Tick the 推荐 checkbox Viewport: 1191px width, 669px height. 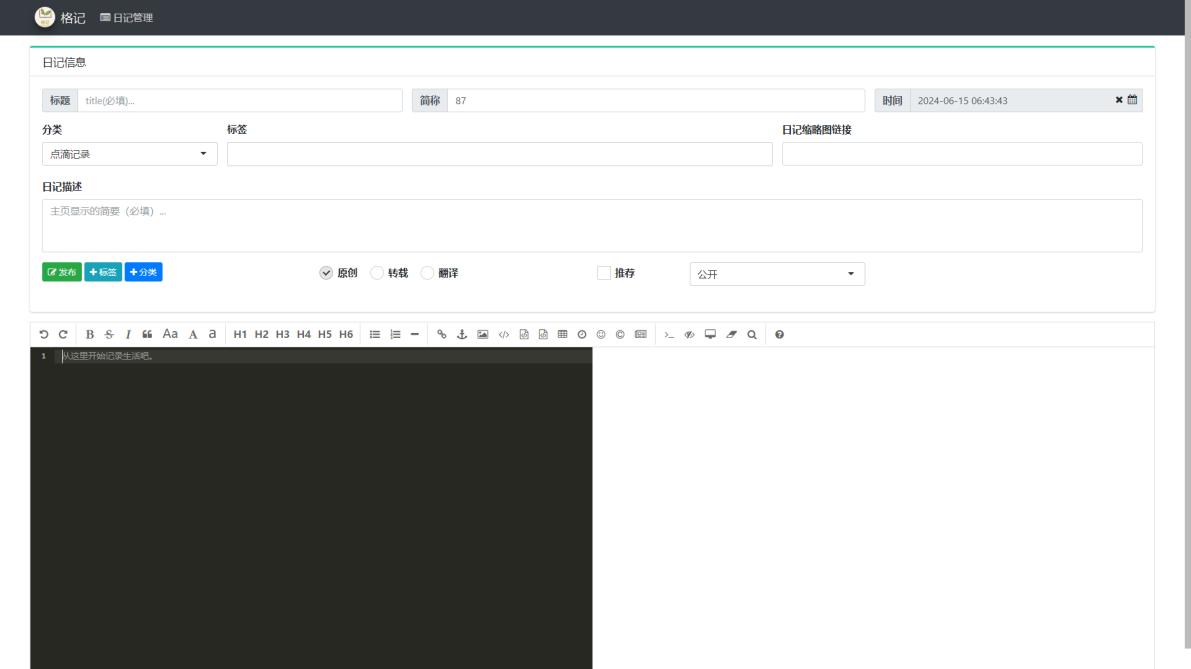[x=603, y=273]
